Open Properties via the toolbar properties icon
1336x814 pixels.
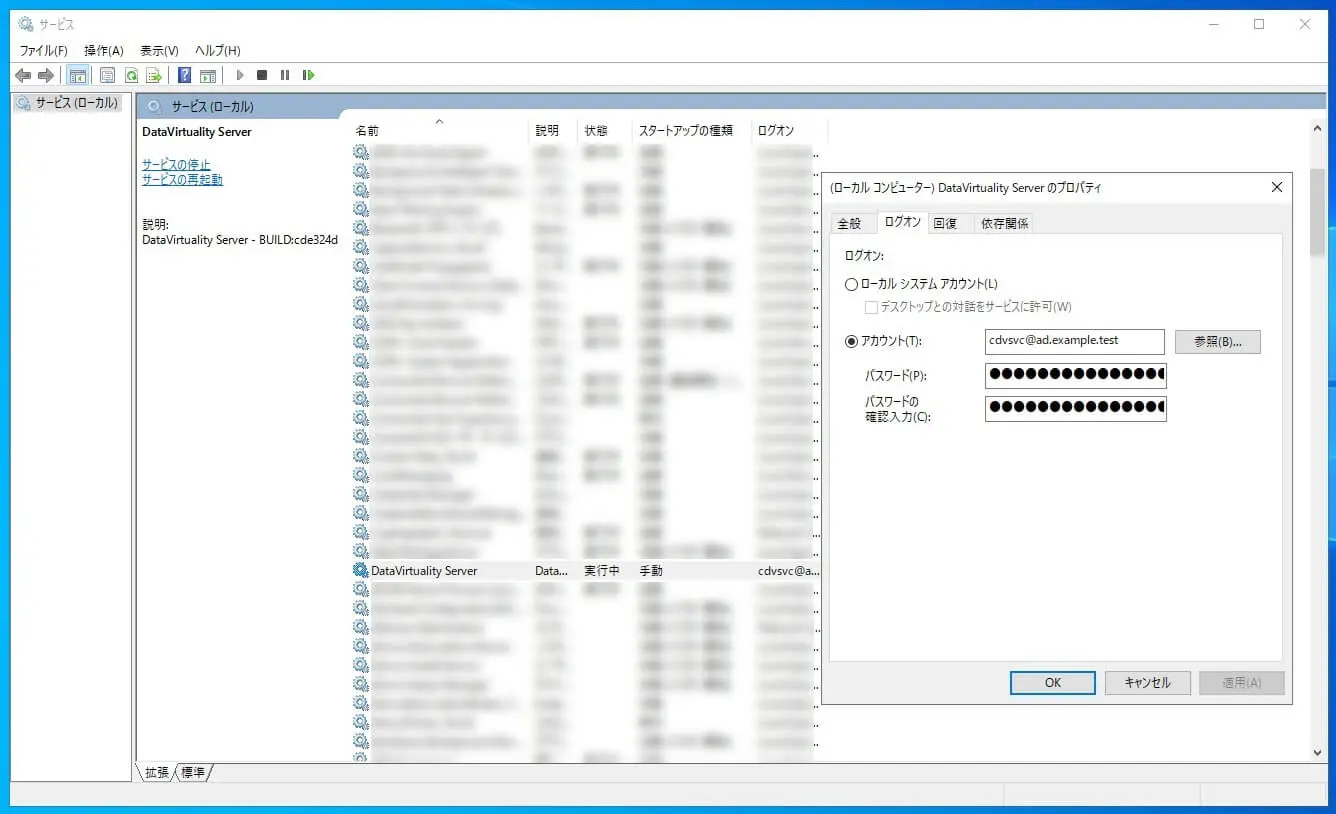pyautogui.click(x=108, y=75)
